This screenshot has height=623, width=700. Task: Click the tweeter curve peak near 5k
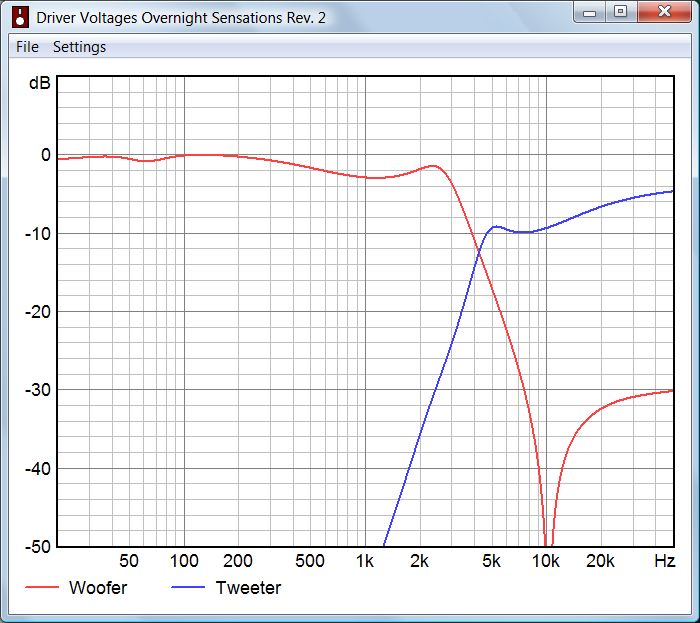coord(496,227)
